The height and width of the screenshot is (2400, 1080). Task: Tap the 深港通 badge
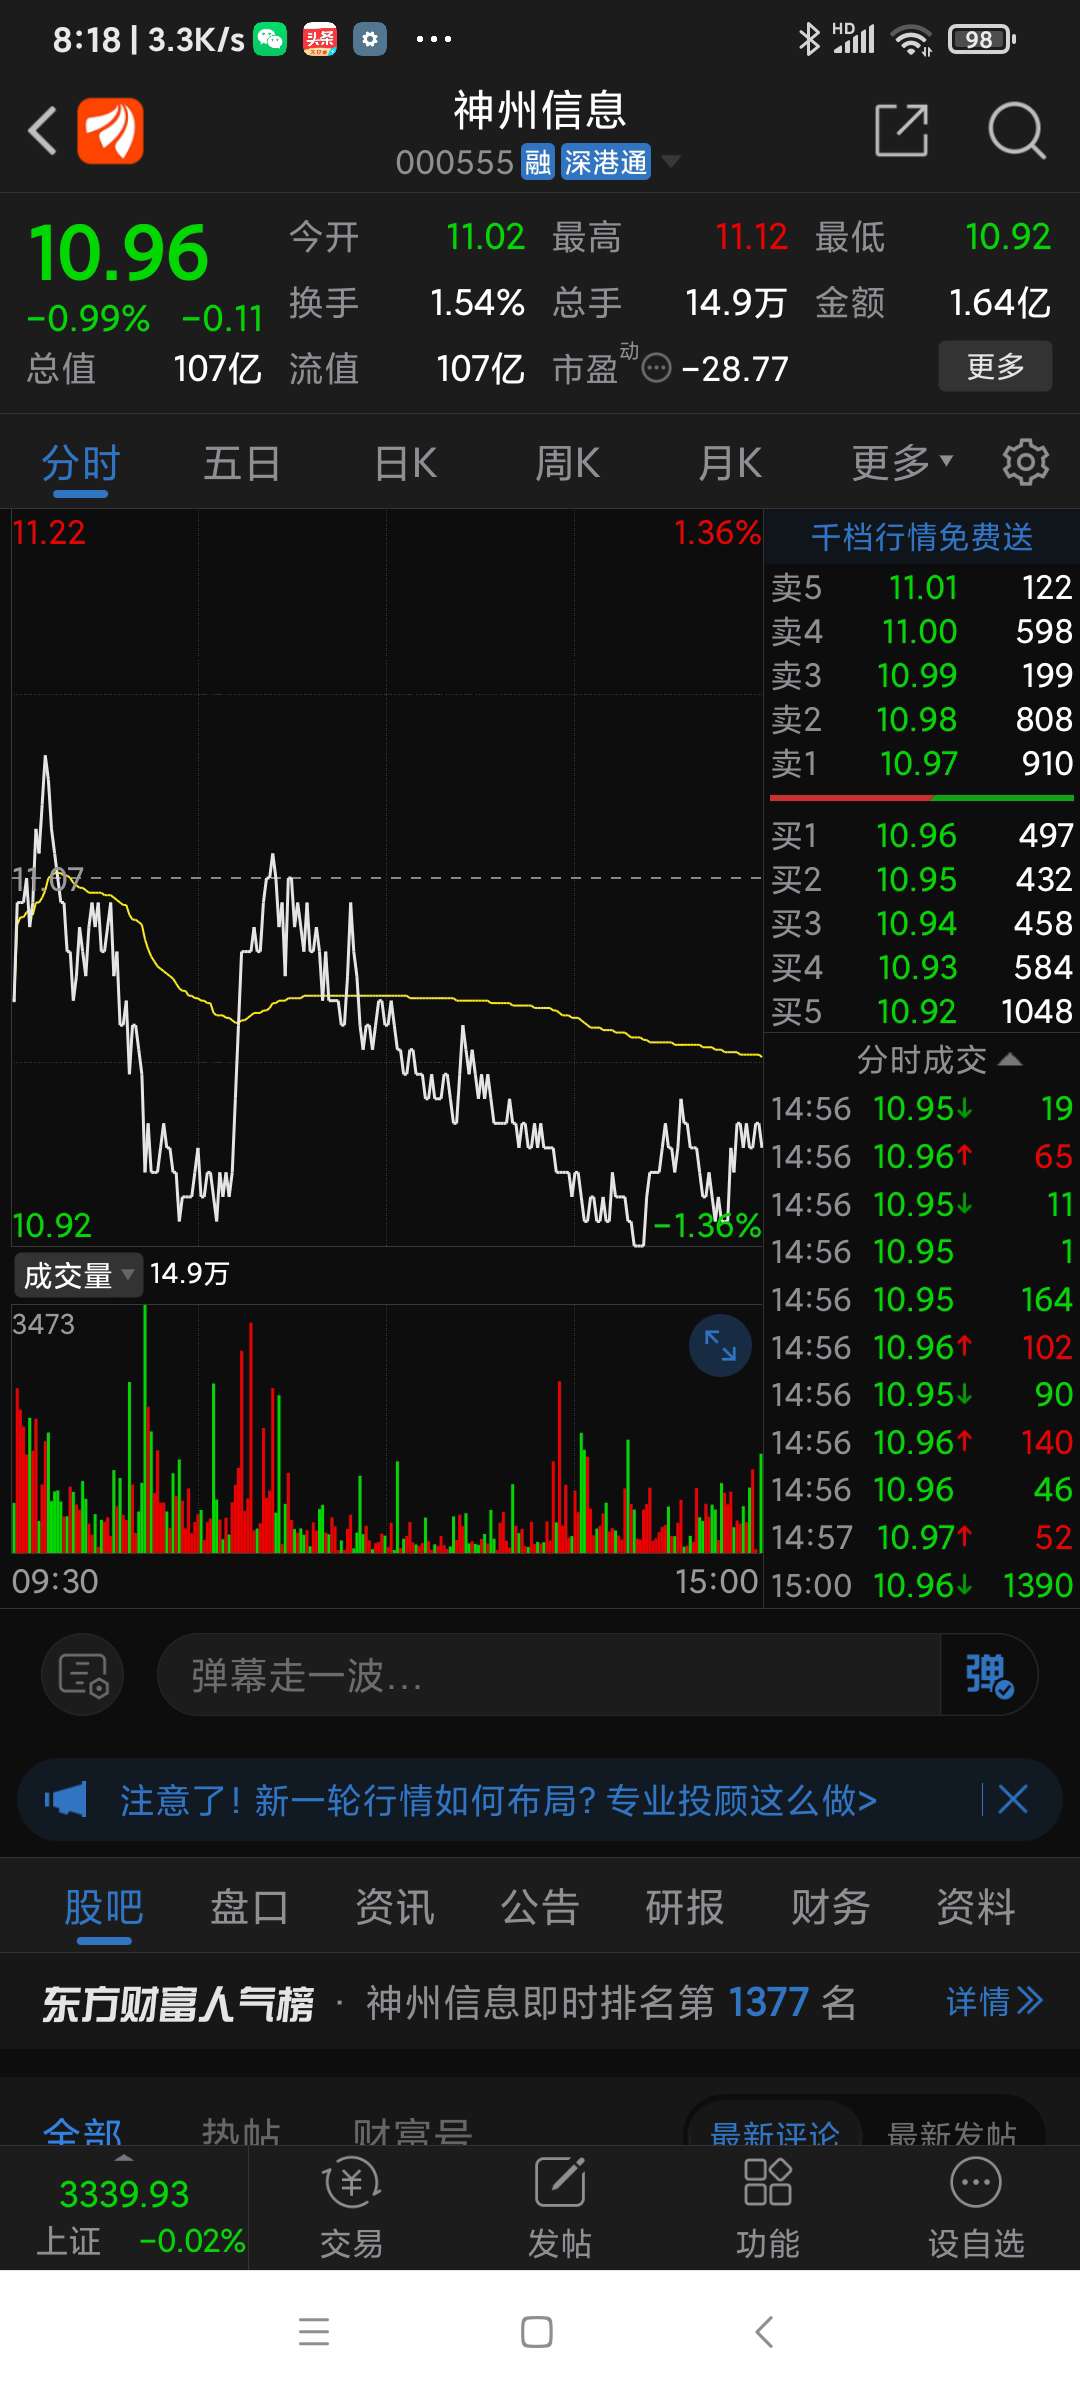pos(605,162)
